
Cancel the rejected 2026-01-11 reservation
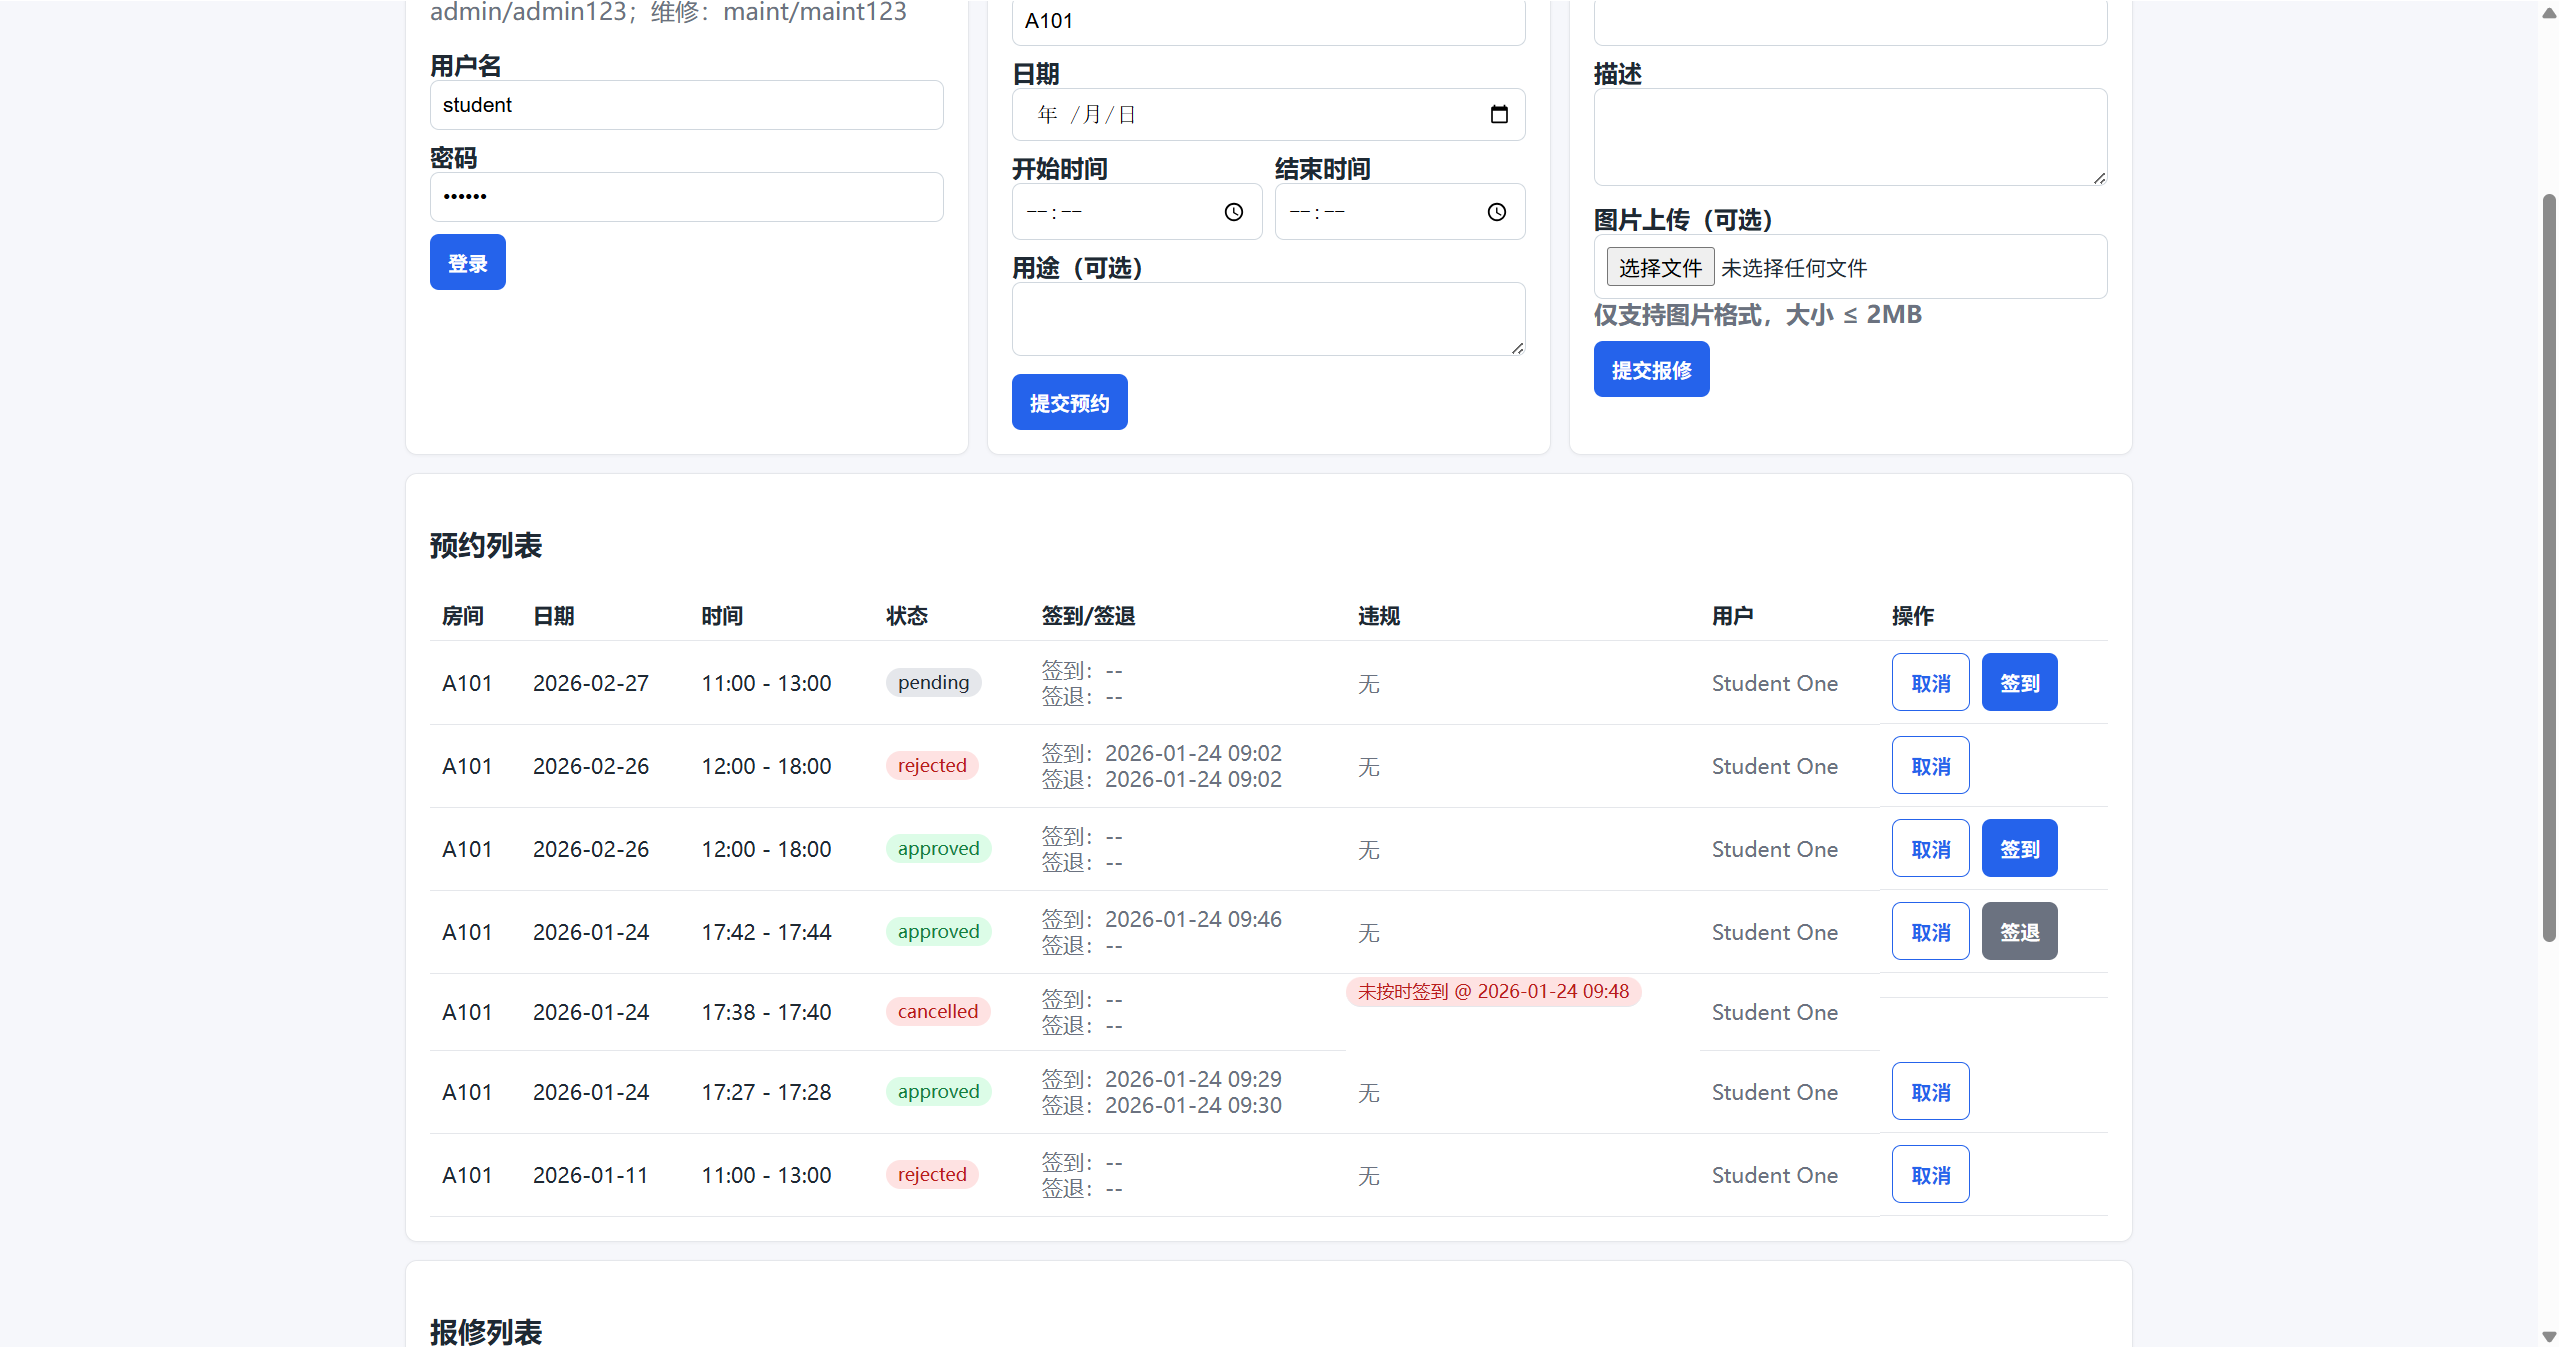click(1929, 1175)
